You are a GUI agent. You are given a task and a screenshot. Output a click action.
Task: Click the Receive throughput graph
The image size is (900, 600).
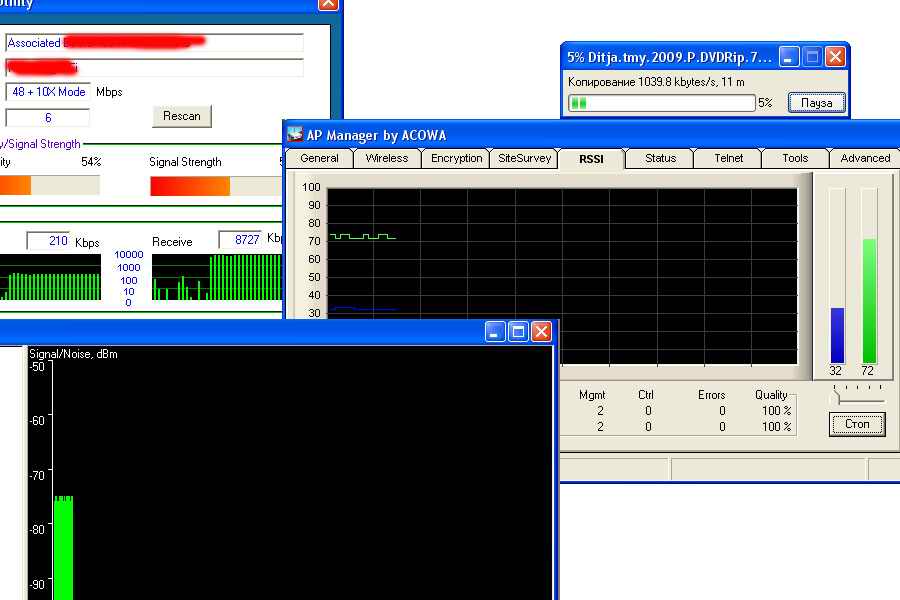217,277
